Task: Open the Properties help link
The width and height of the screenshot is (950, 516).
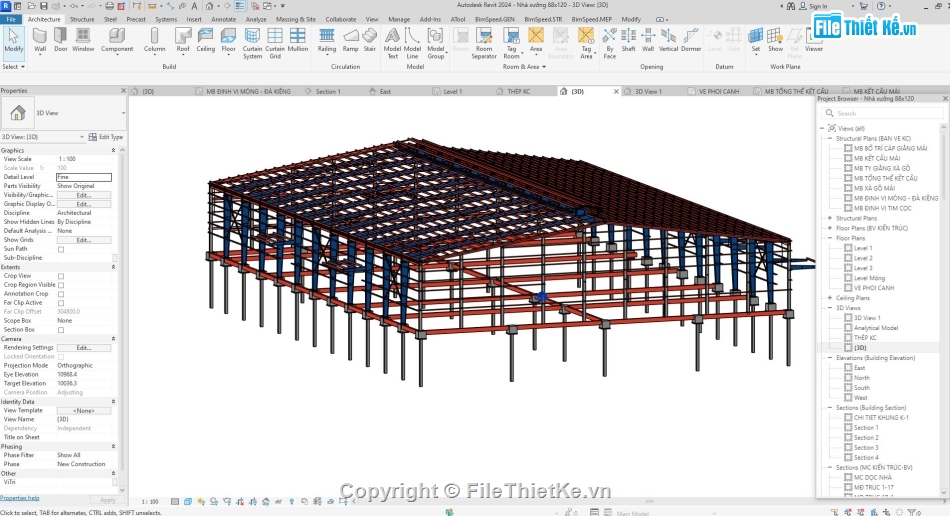Action: (20, 498)
